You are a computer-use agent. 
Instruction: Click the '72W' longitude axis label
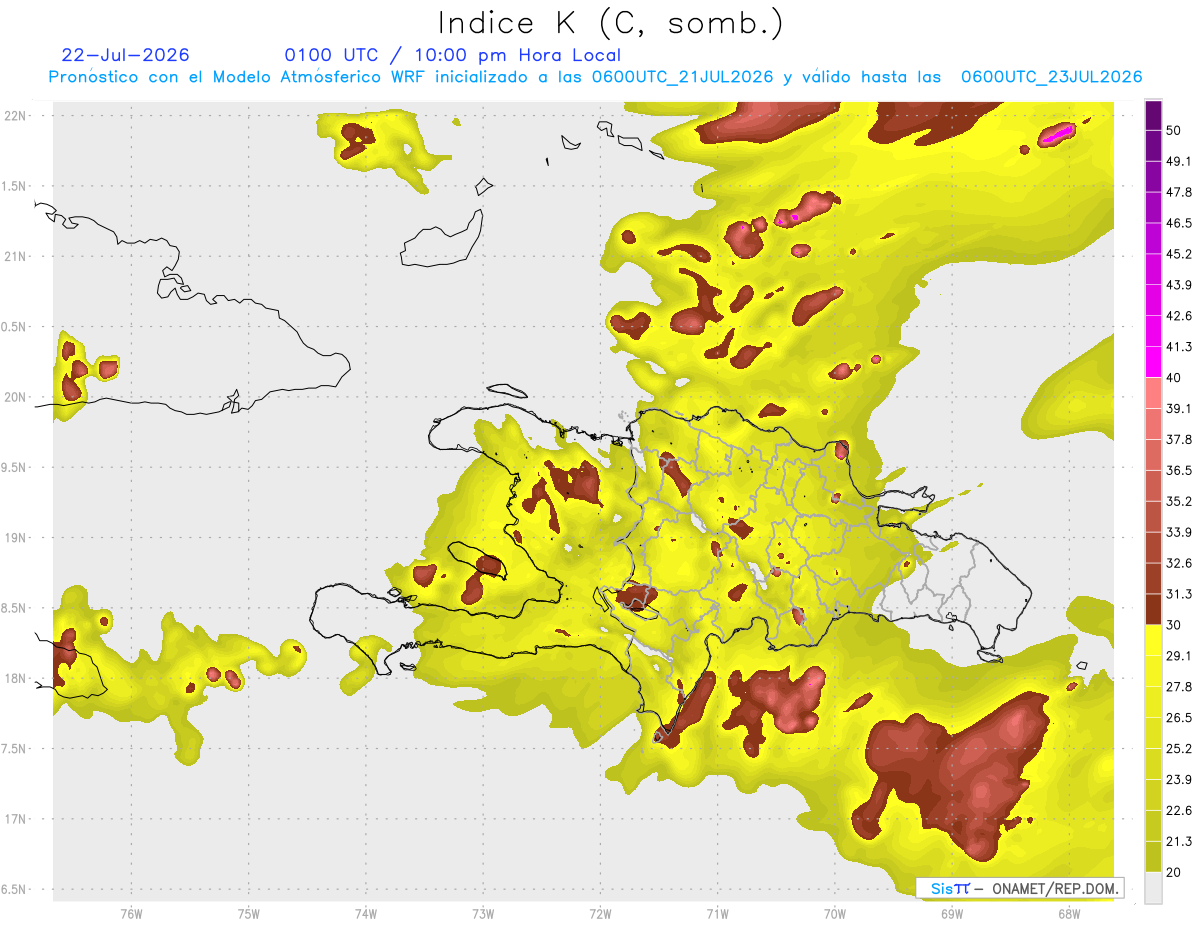[x=600, y=914]
